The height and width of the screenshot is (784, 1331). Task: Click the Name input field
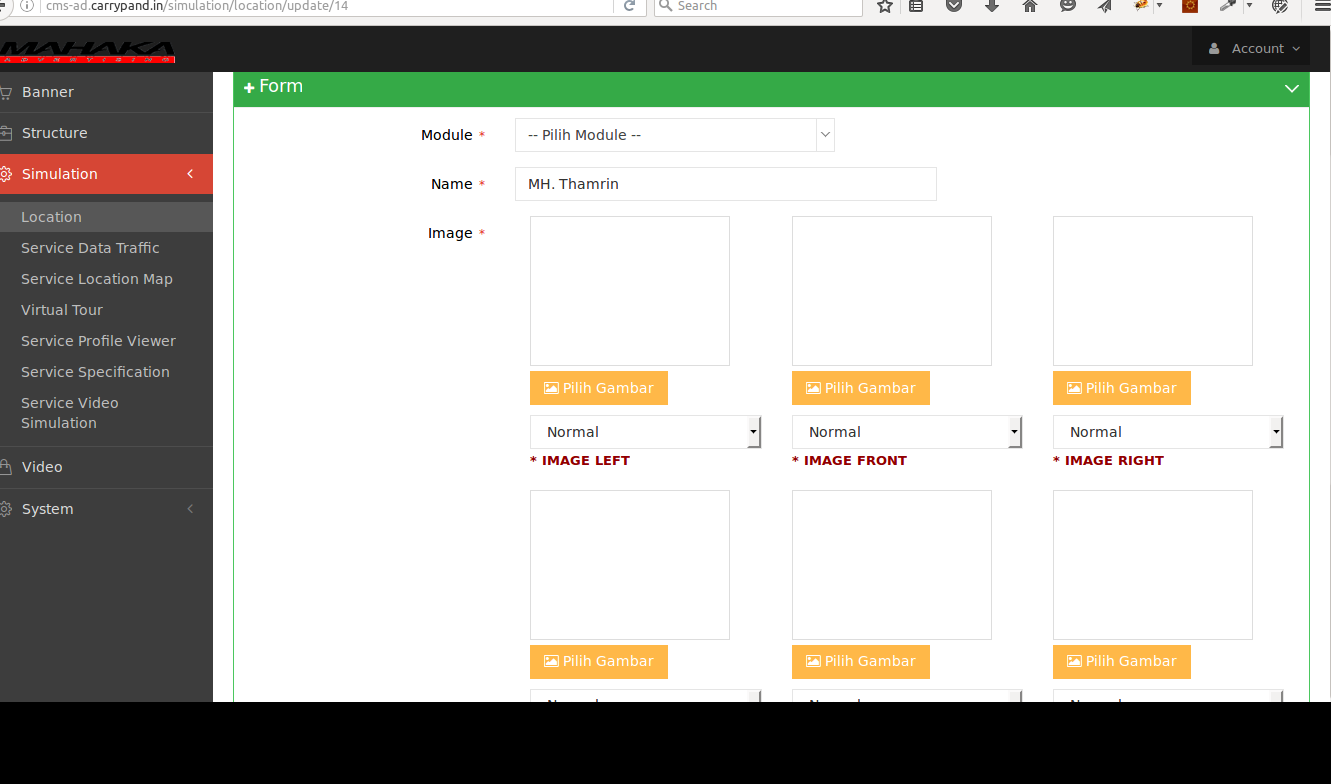pyautogui.click(x=725, y=184)
